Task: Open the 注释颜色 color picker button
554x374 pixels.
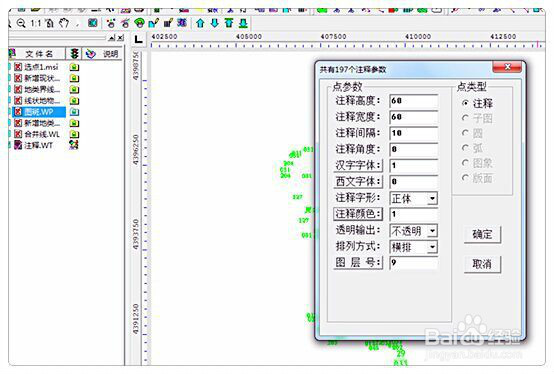Action: click(x=358, y=214)
